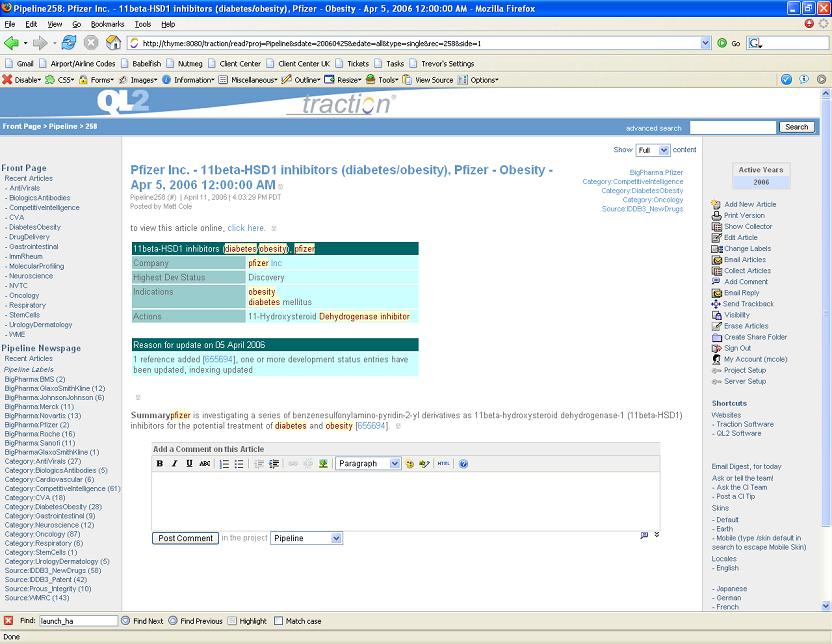Click reference 655694 in update table
The height and width of the screenshot is (644, 832).
tap(218, 359)
